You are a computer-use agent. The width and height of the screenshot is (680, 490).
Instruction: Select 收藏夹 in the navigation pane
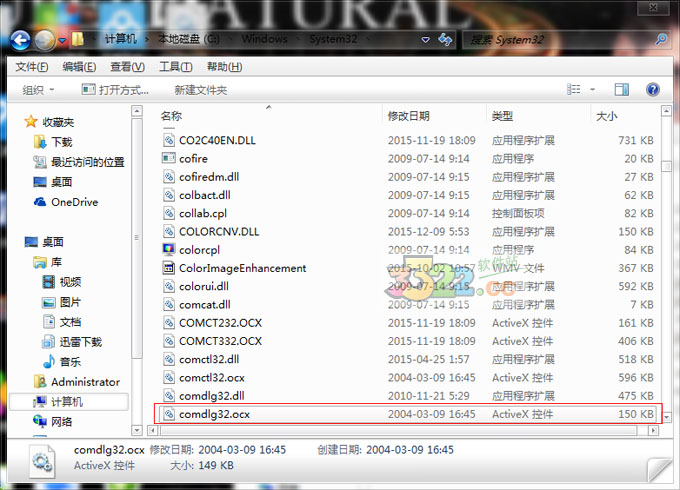(x=49, y=122)
